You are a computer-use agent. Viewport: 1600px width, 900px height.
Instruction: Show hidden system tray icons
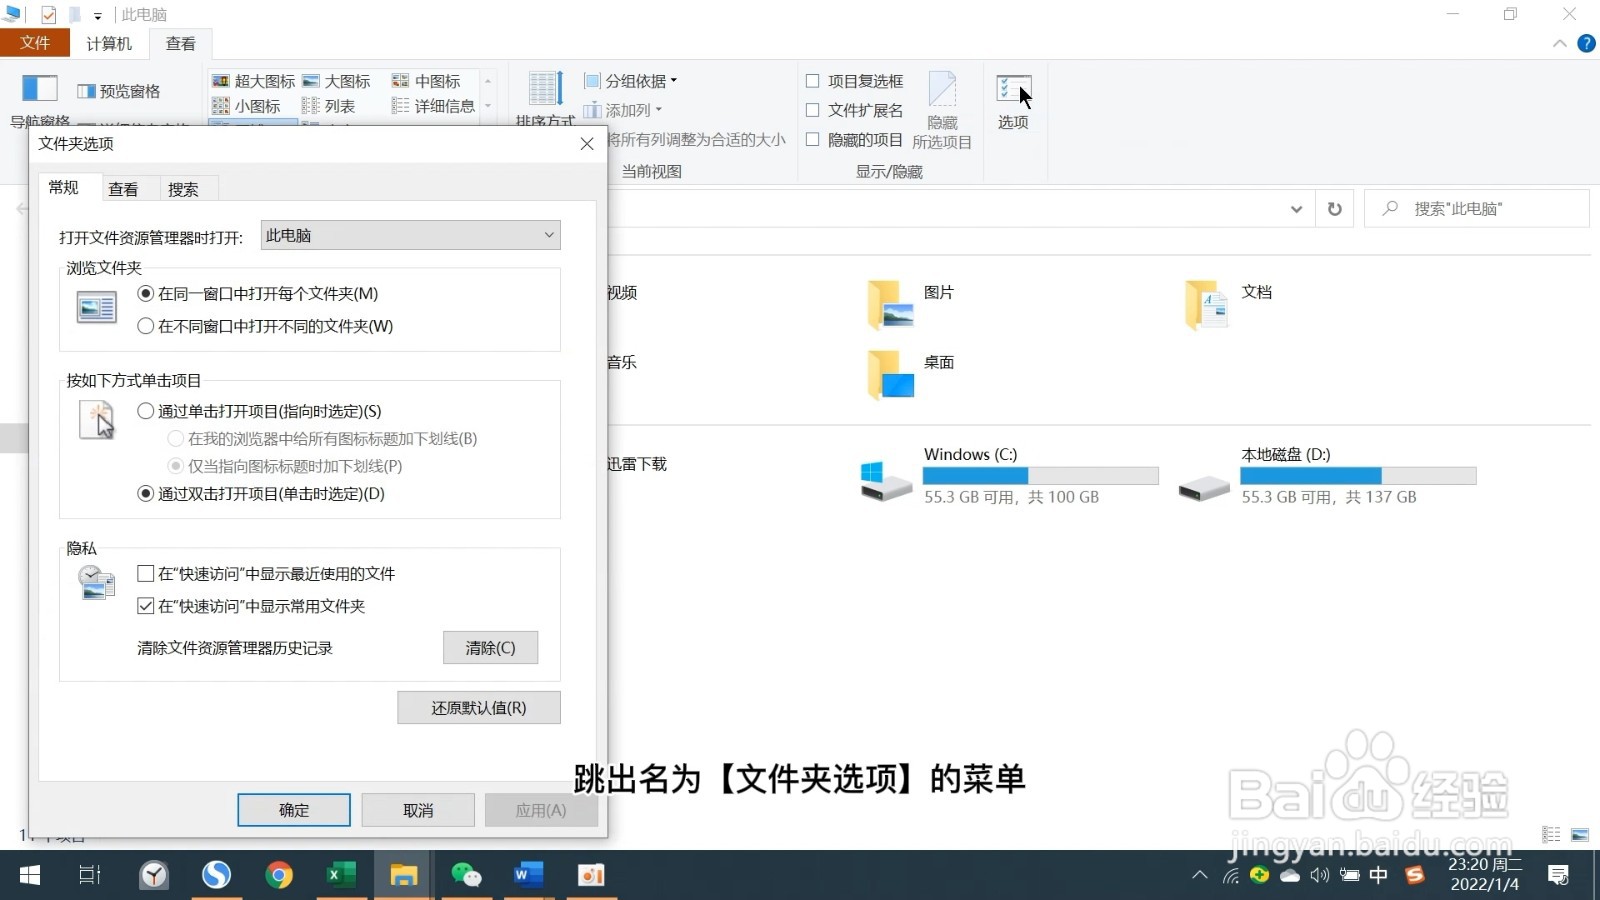pyautogui.click(x=1199, y=875)
